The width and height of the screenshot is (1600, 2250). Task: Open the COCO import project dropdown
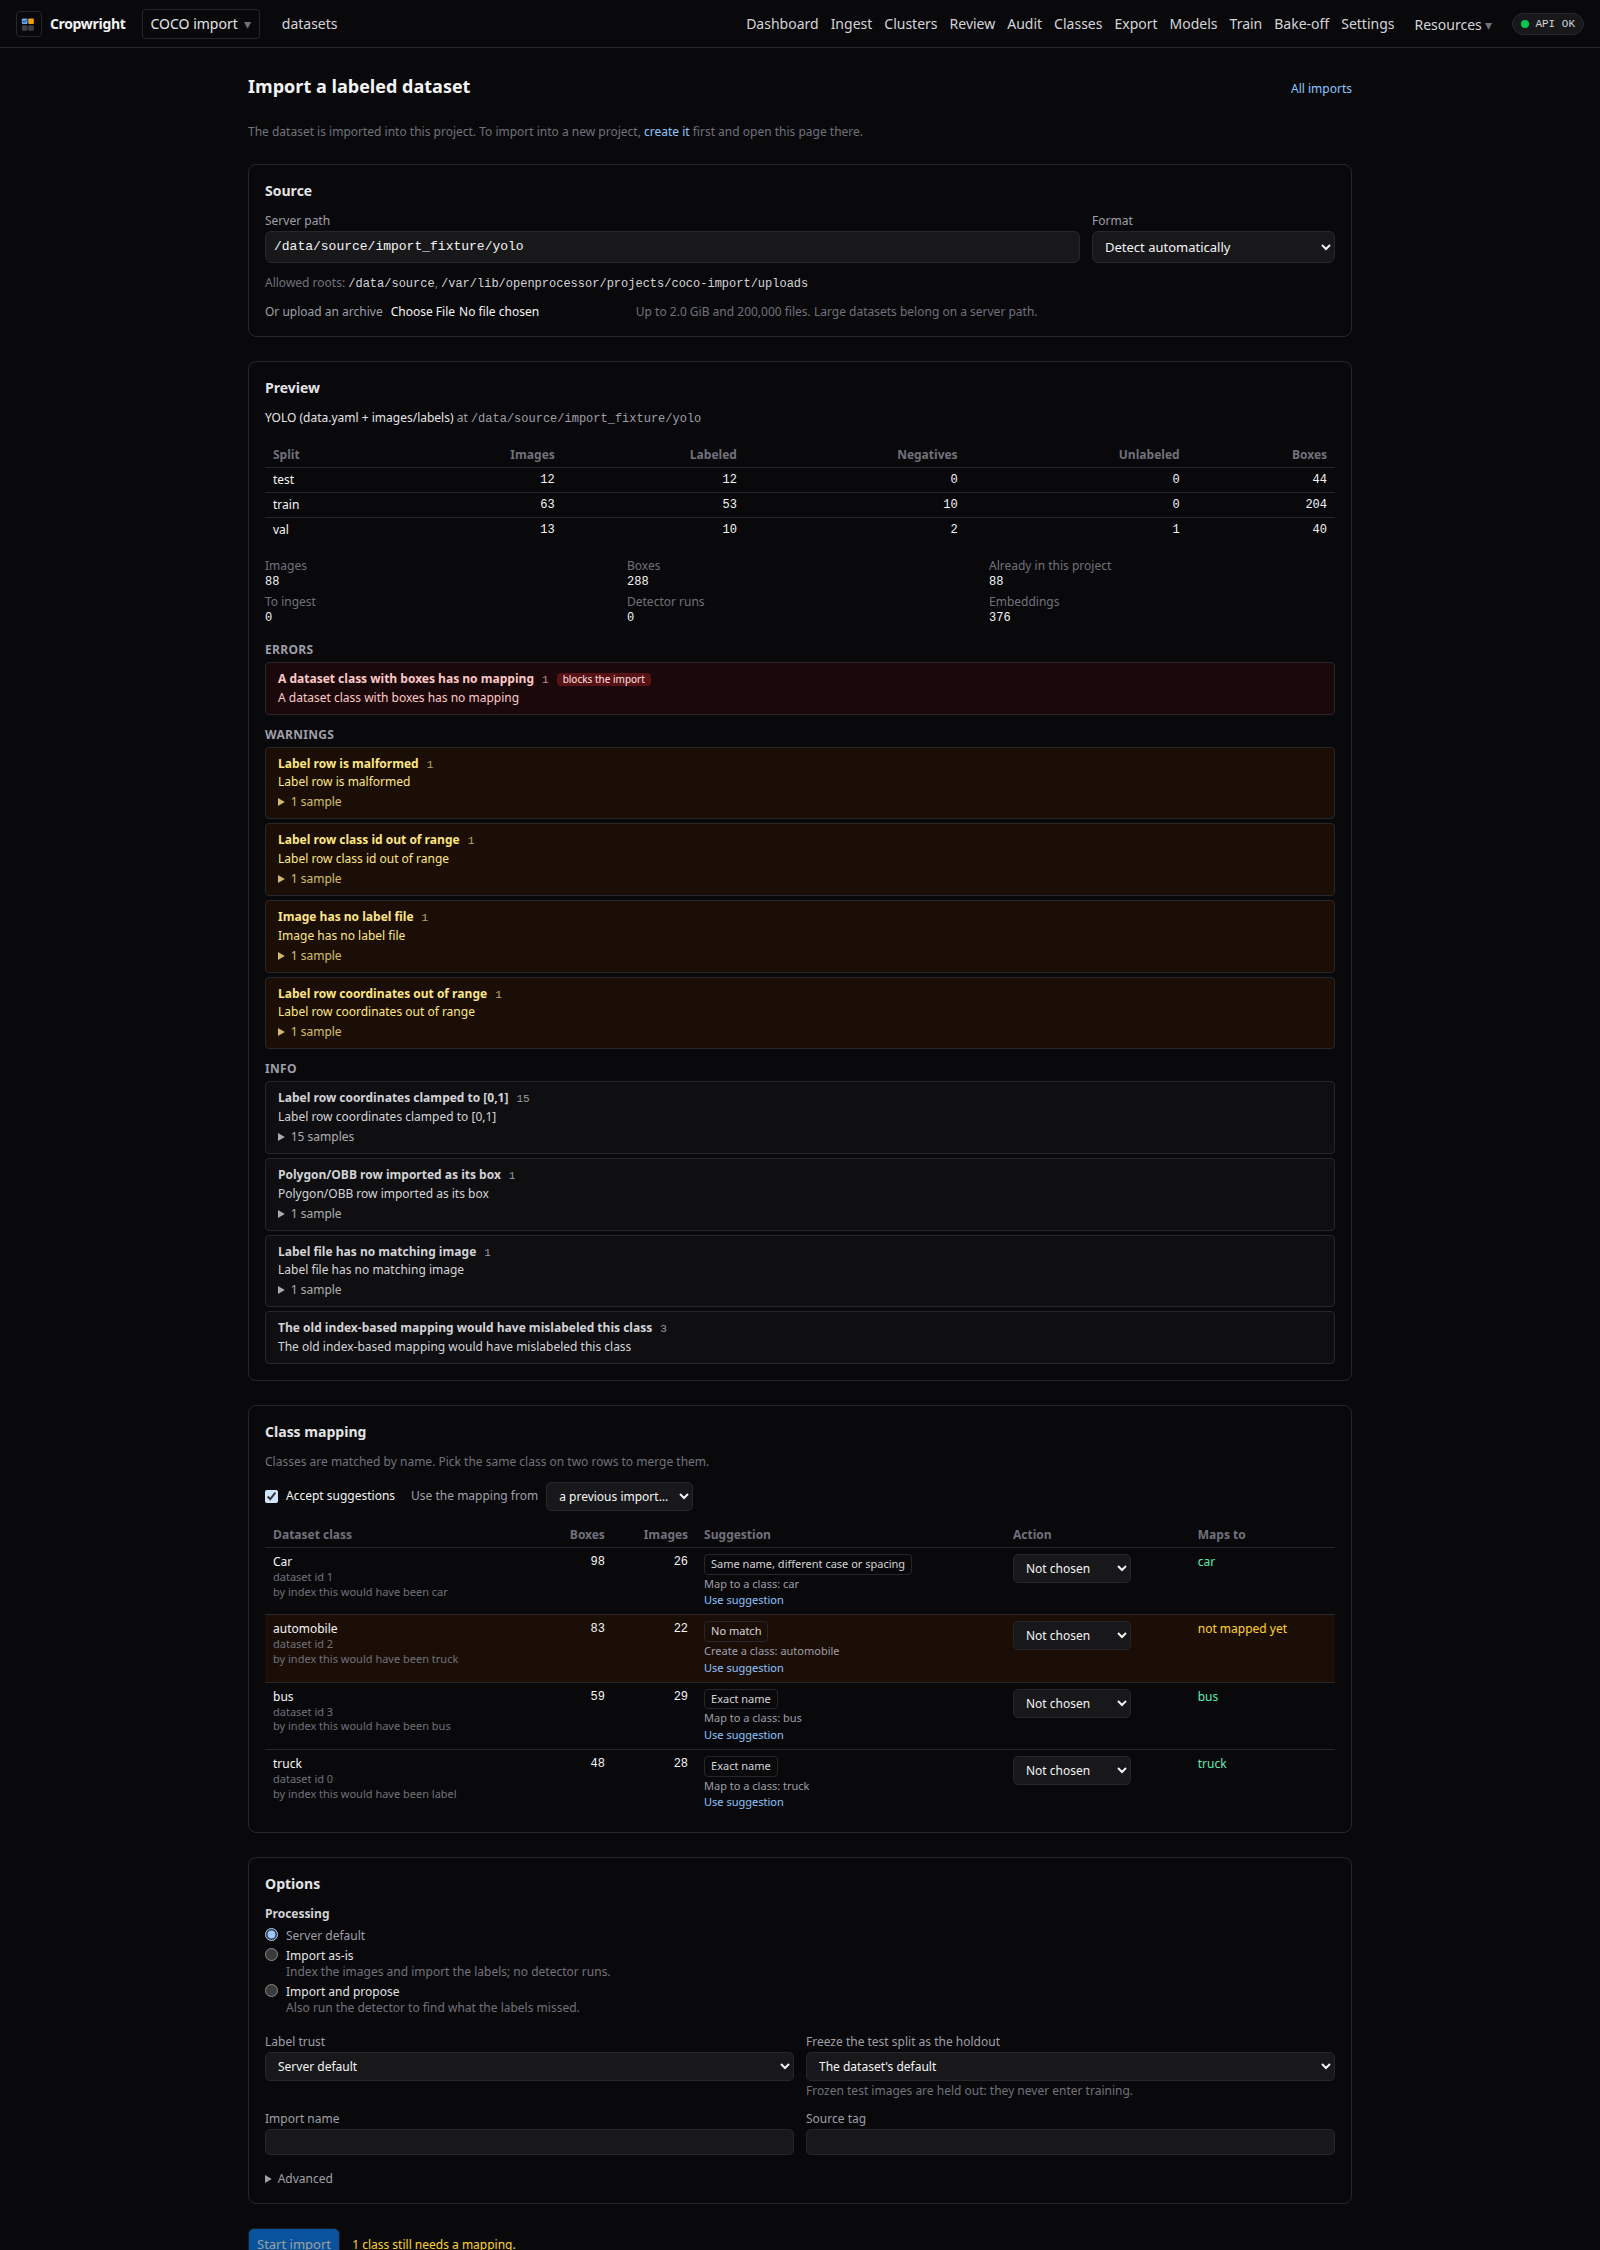[x=201, y=24]
